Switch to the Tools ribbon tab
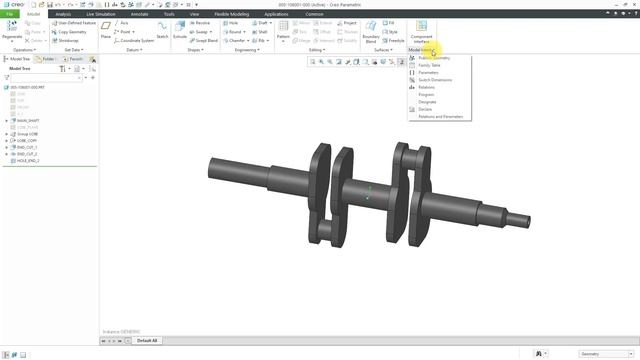Image resolution: width=640 pixels, height=360 pixels. pyautogui.click(x=169, y=14)
